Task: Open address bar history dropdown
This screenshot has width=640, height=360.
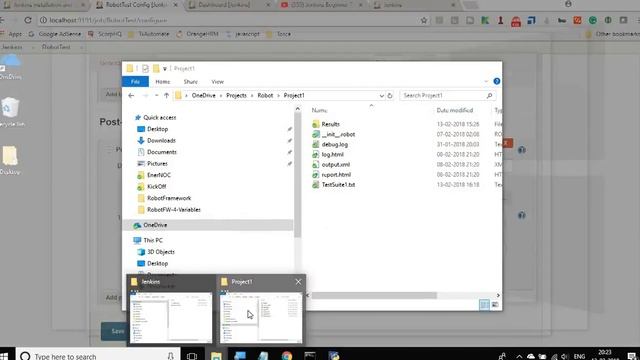Action: pyautogui.click(x=381, y=96)
